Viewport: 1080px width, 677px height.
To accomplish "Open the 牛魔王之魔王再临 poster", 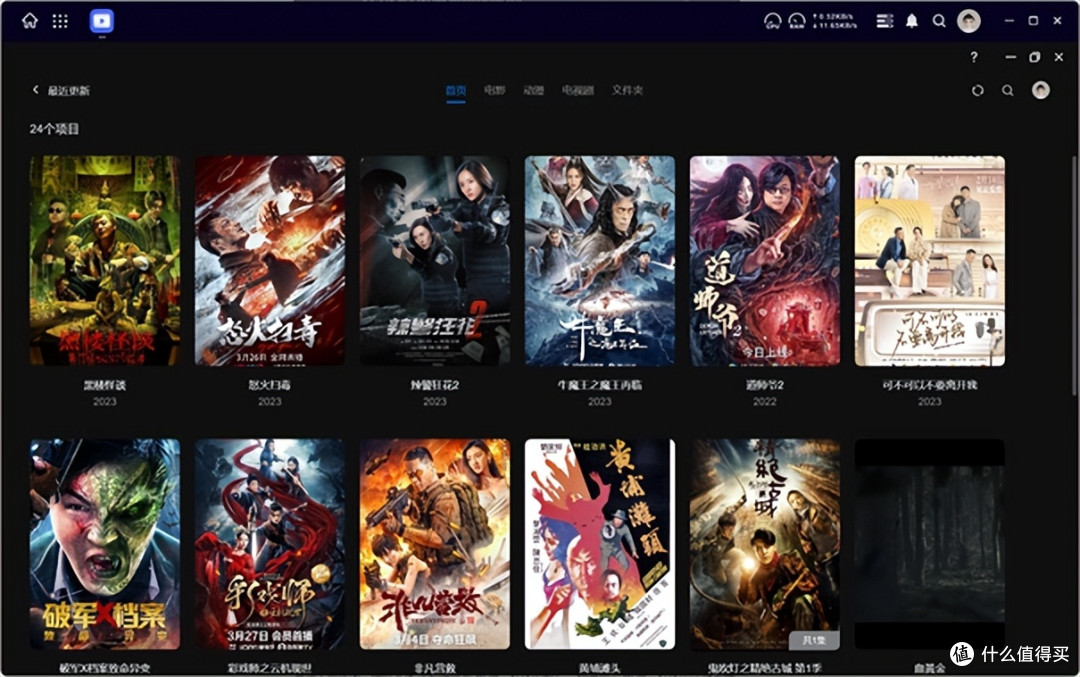I will pos(600,260).
